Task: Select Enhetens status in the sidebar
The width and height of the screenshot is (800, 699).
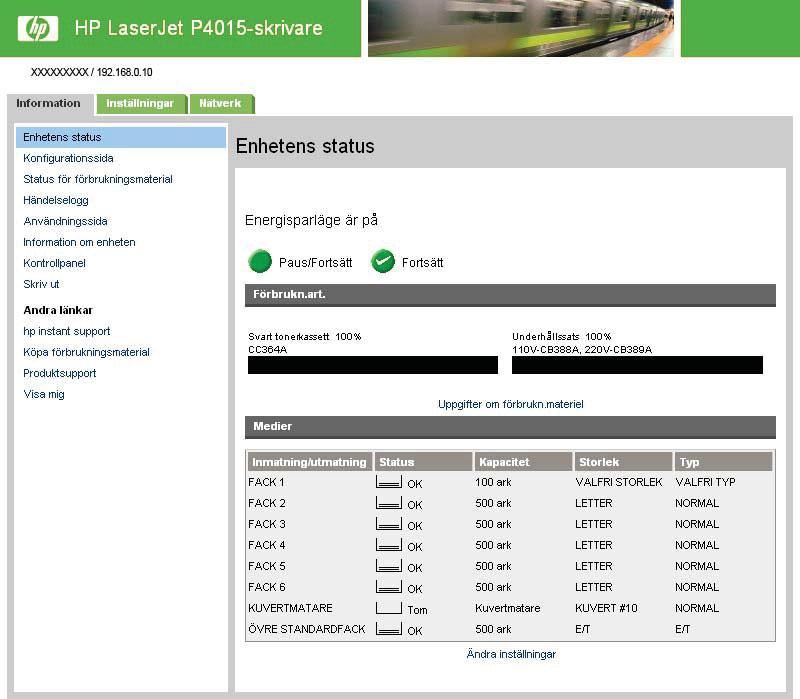Action: pos(121,137)
